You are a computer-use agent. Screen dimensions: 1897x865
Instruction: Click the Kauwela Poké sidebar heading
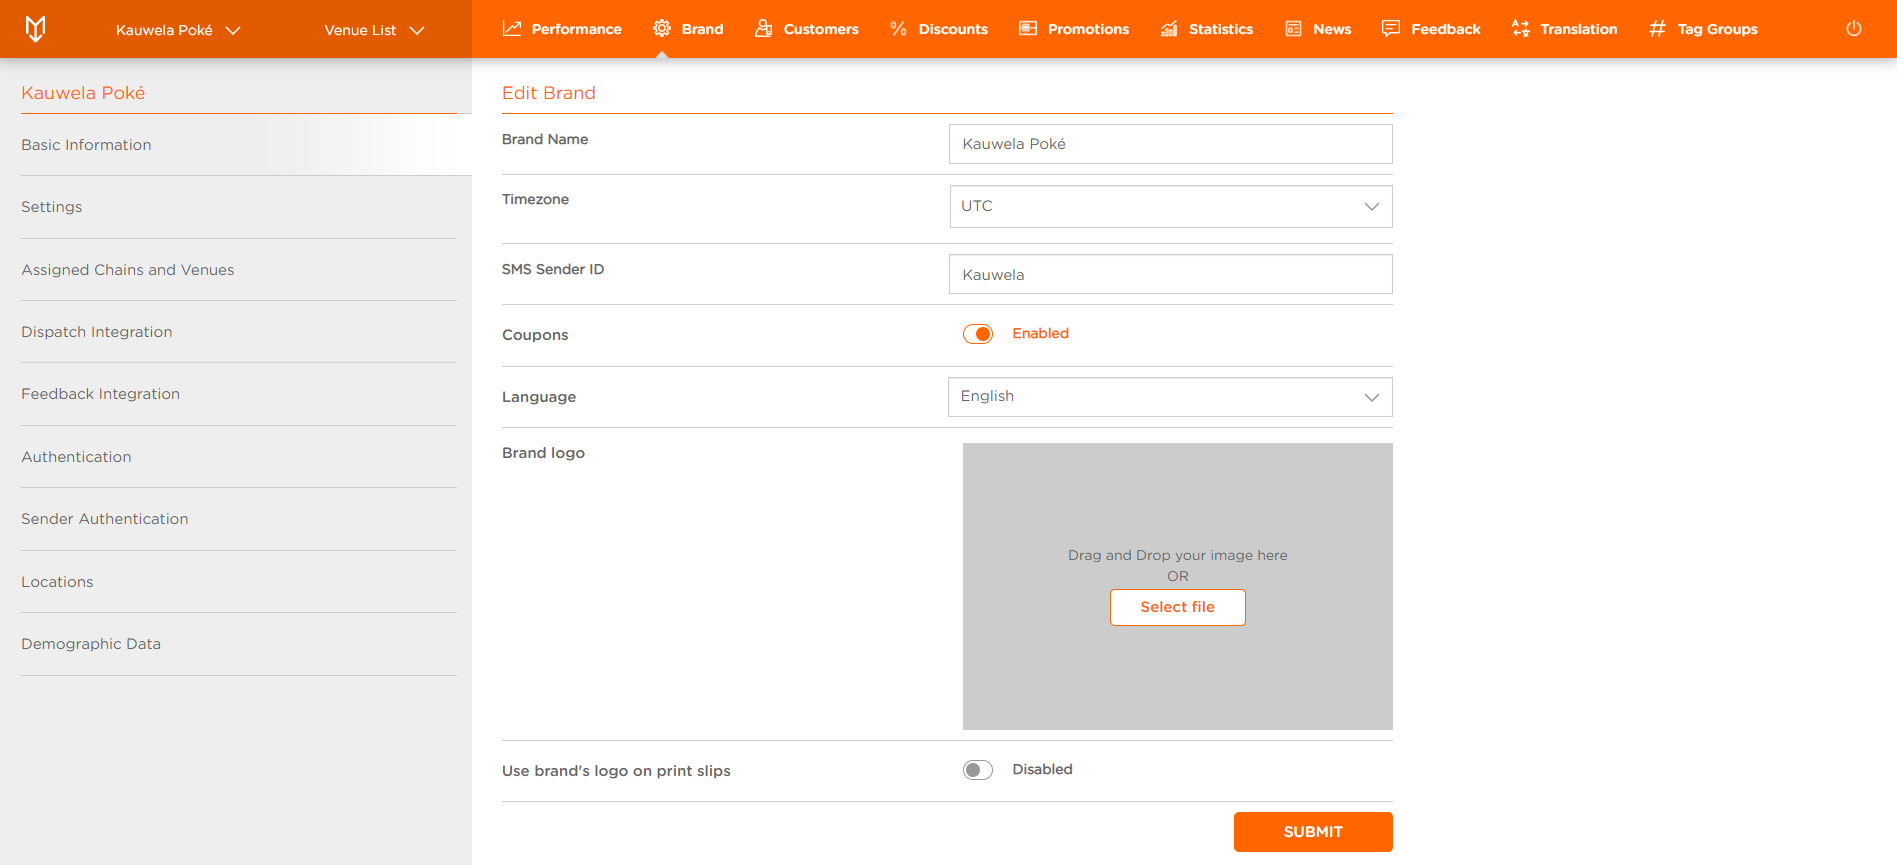(83, 93)
